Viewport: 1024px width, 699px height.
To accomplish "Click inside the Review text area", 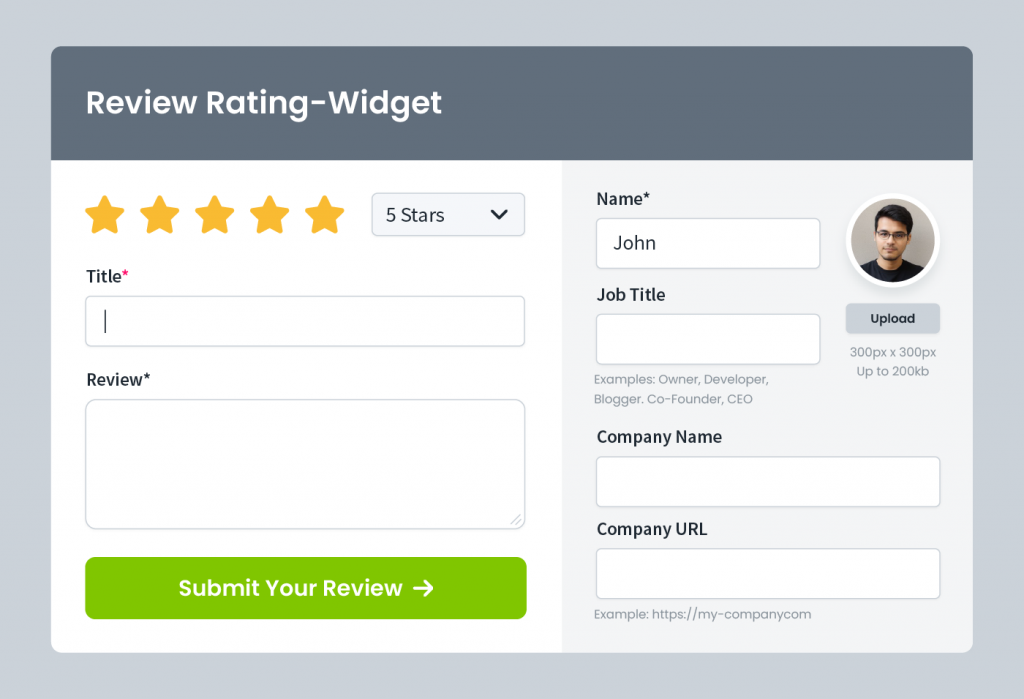I will (x=305, y=460).
